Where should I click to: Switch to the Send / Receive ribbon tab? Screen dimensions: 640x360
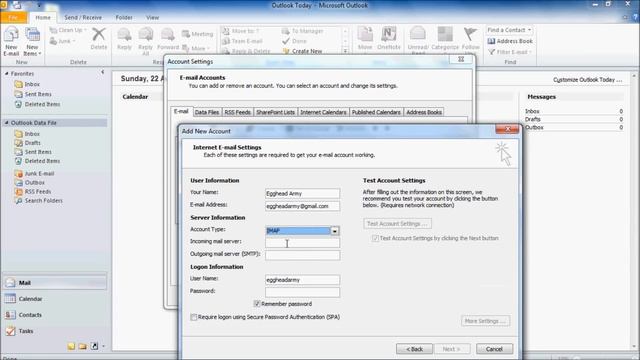[x=83, y=18]
